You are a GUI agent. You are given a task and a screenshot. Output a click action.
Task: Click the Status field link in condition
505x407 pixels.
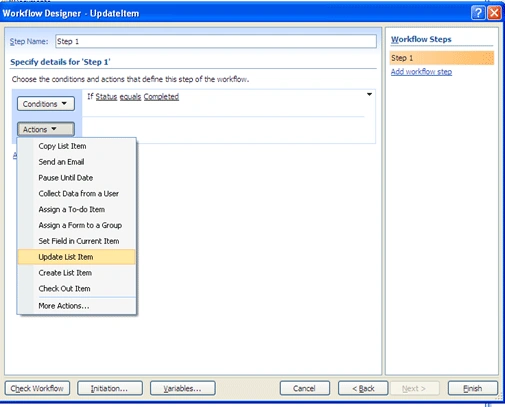106,97
